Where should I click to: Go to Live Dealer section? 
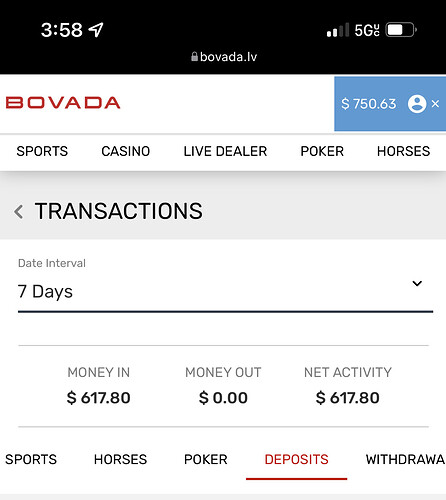click(225, 151)
